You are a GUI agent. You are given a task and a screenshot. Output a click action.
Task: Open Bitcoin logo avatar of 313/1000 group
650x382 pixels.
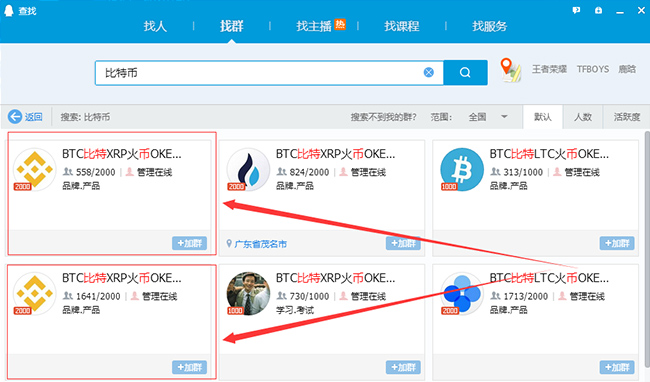(462, 169)
